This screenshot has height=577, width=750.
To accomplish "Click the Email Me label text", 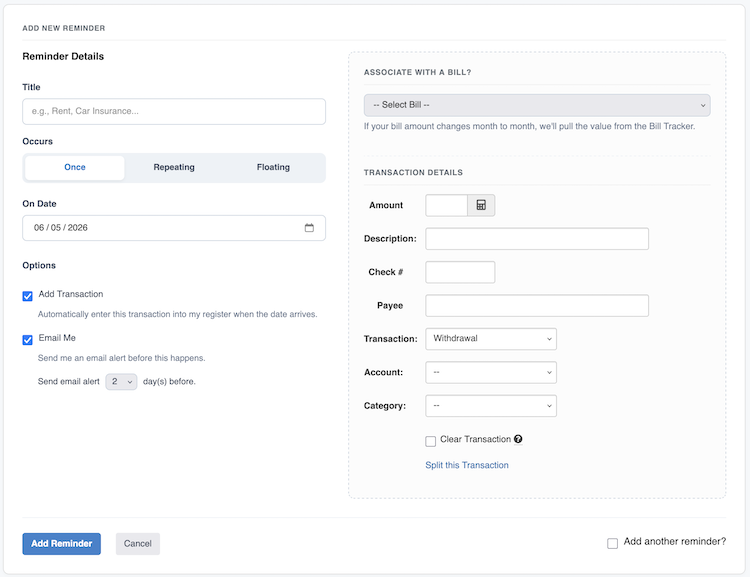I will [x=57, y=338].
